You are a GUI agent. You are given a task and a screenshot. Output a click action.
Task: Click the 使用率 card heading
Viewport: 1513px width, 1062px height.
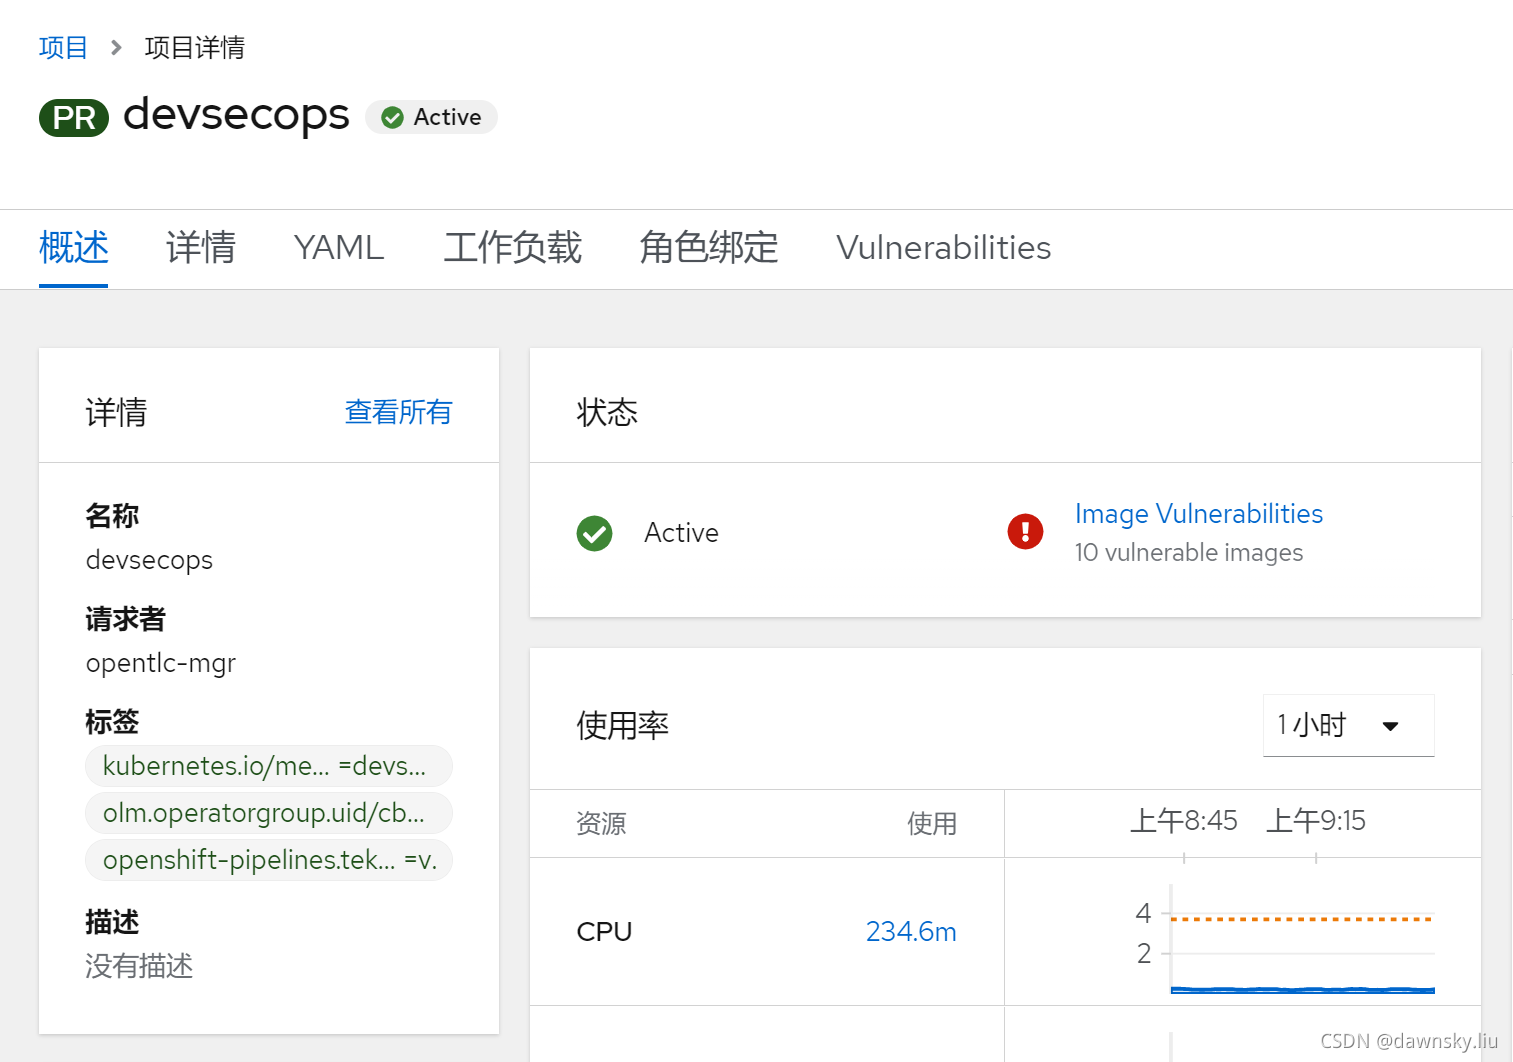pos(622,726)
